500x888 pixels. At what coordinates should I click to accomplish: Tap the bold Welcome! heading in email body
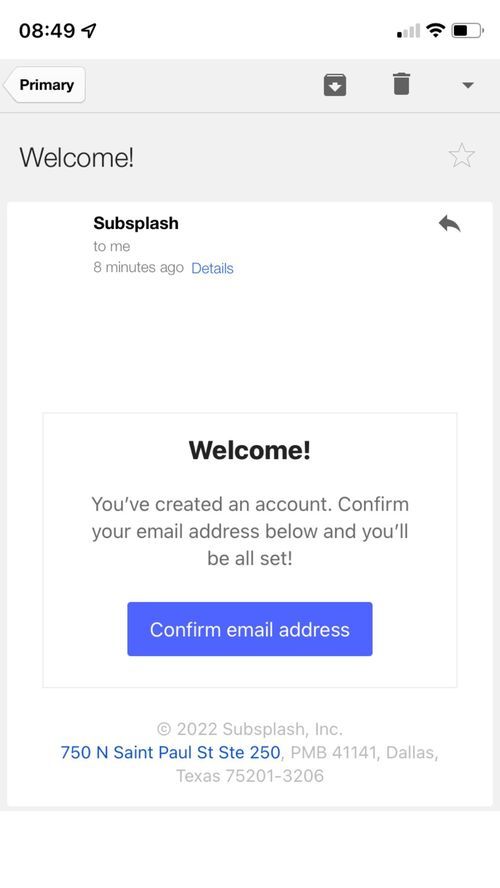tap(250, 450)
